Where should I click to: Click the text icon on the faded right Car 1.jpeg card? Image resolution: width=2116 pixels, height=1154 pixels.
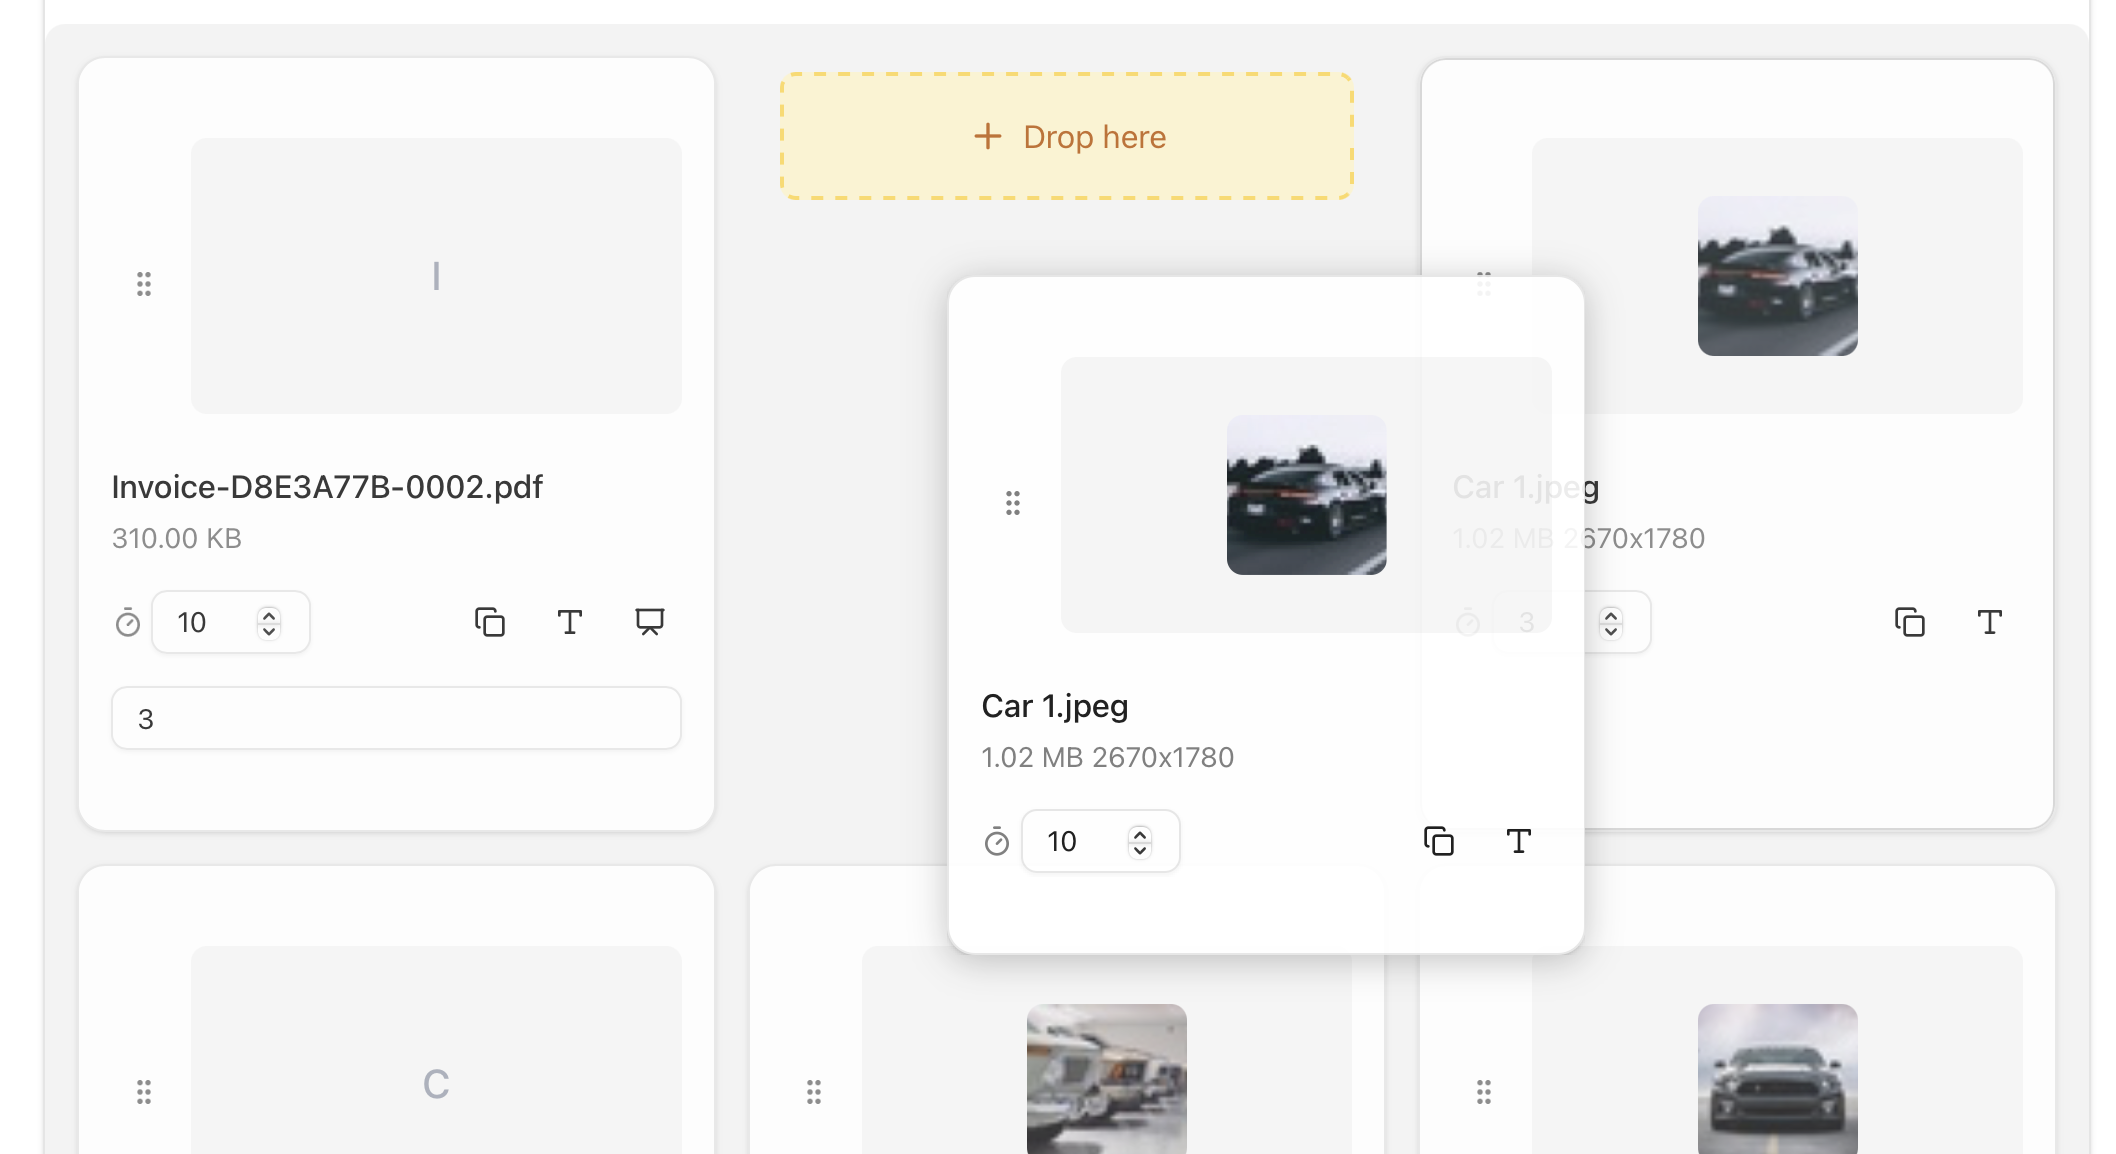[1989, 622]
